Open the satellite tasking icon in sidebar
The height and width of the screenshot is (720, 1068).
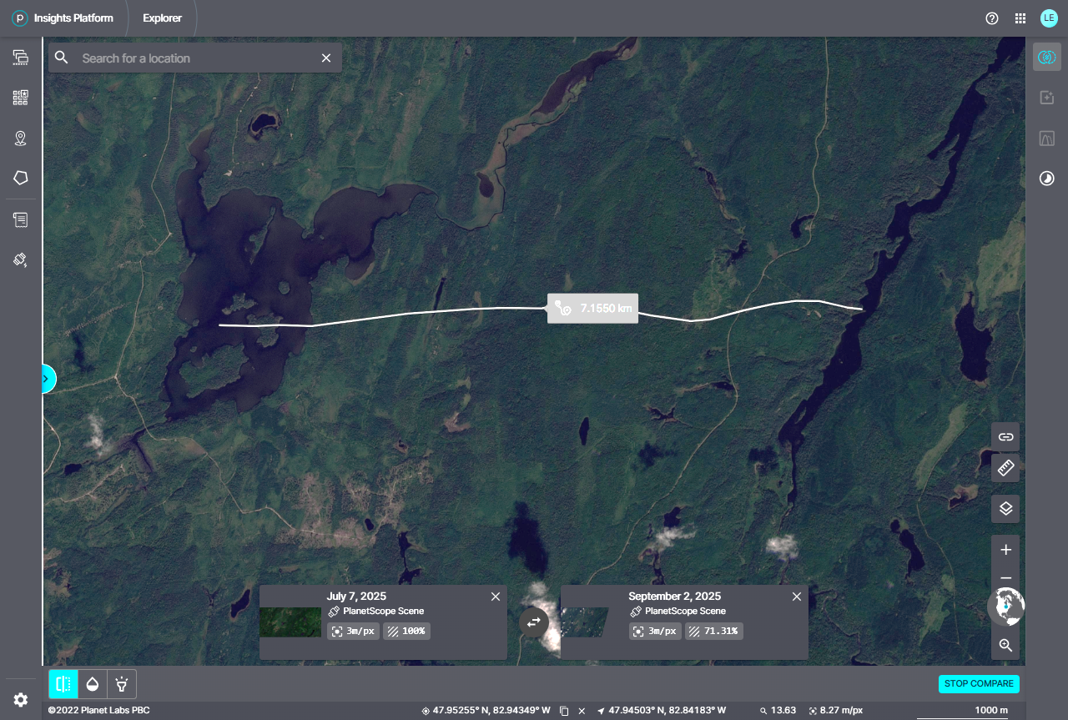[20, 260]
